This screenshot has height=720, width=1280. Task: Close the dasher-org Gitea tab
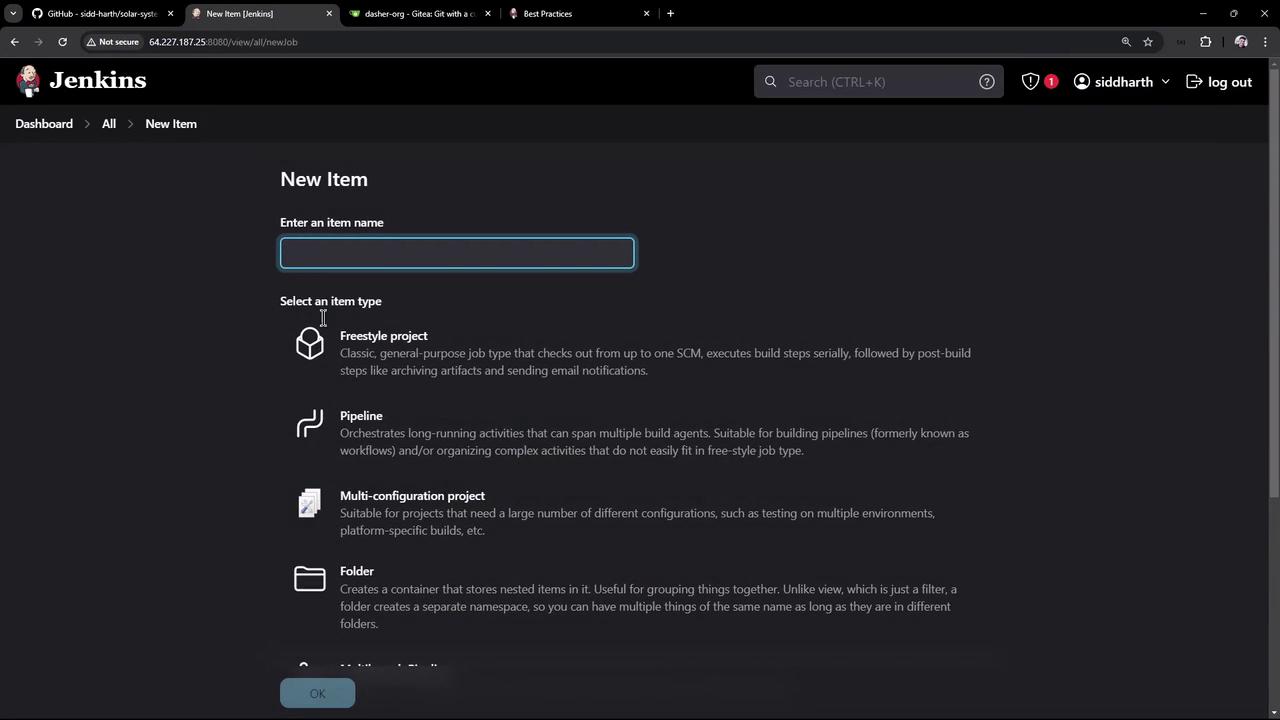[488, 14]
